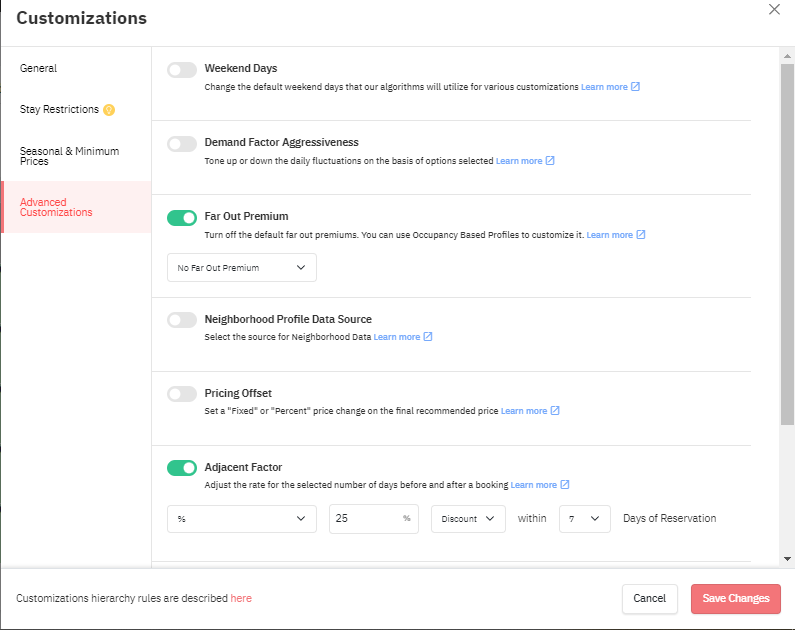Viewport: 795px width, 630px height.
Task: Disable the Far Out Premium toggle
Action: pos(182,218)
